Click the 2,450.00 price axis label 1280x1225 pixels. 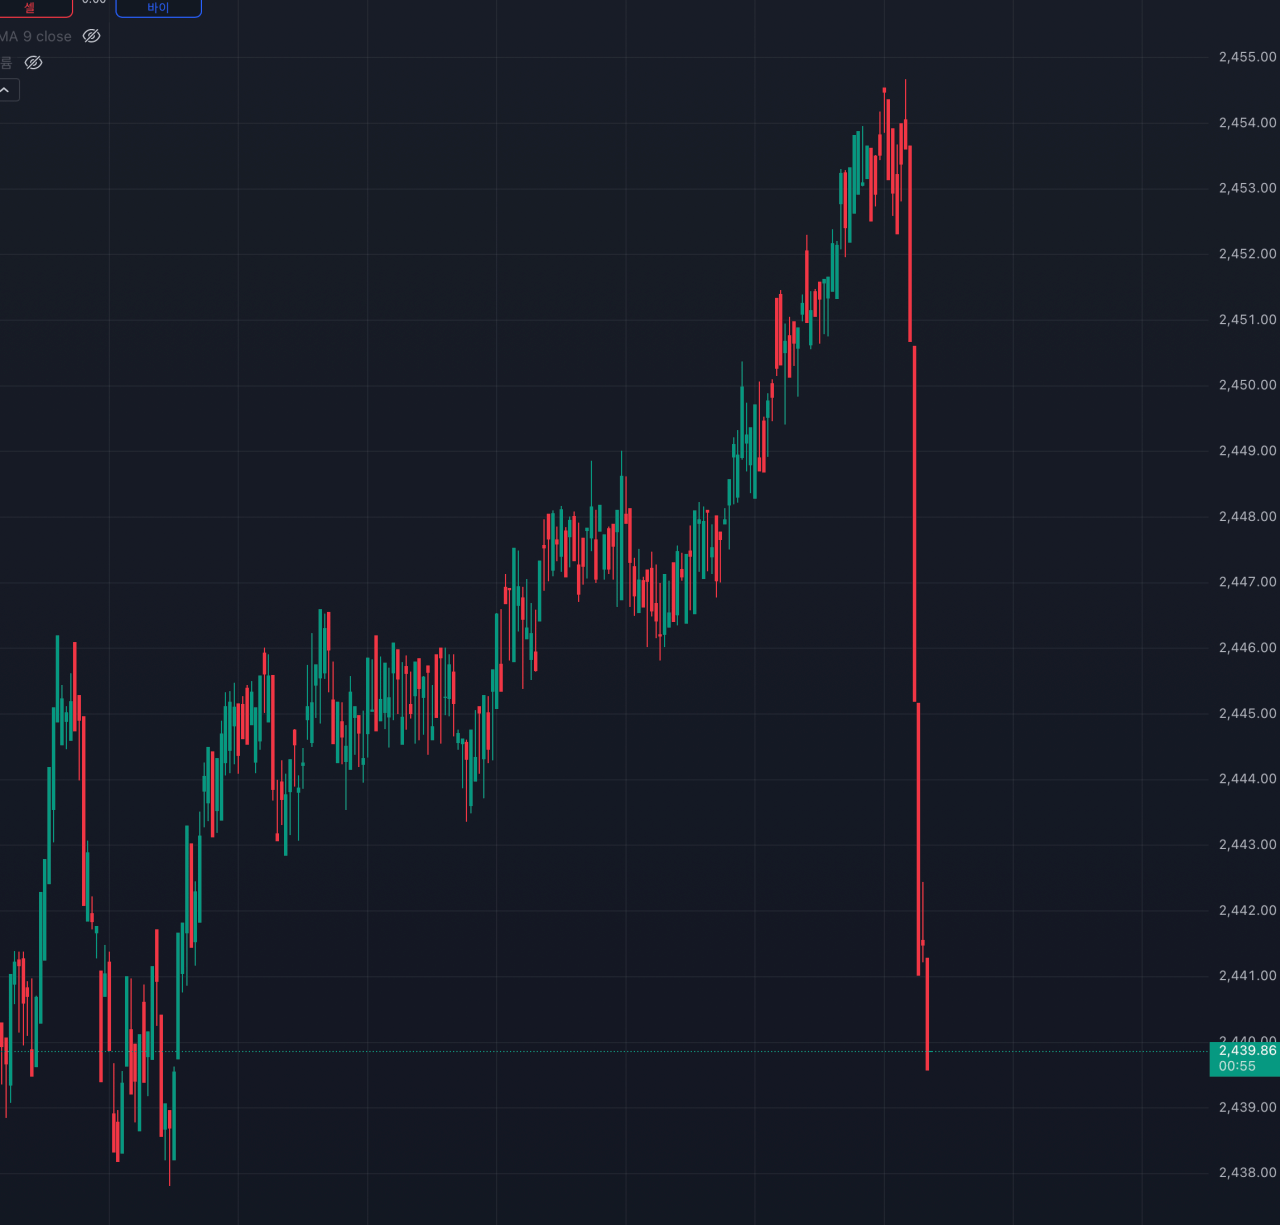click(x=1247, y=385)
